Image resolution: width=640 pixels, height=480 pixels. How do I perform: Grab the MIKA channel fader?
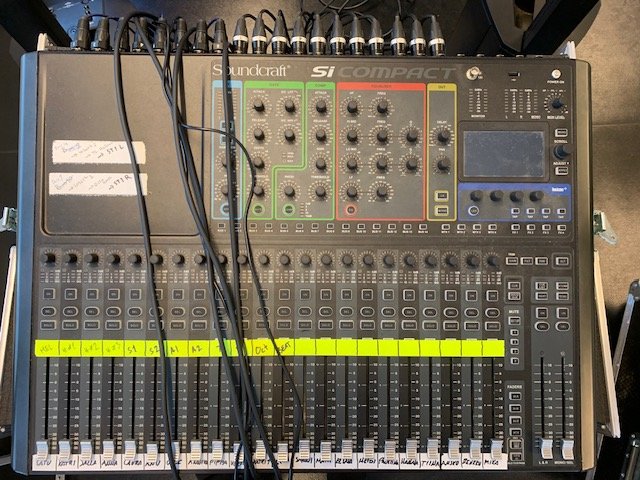[496, 449]
